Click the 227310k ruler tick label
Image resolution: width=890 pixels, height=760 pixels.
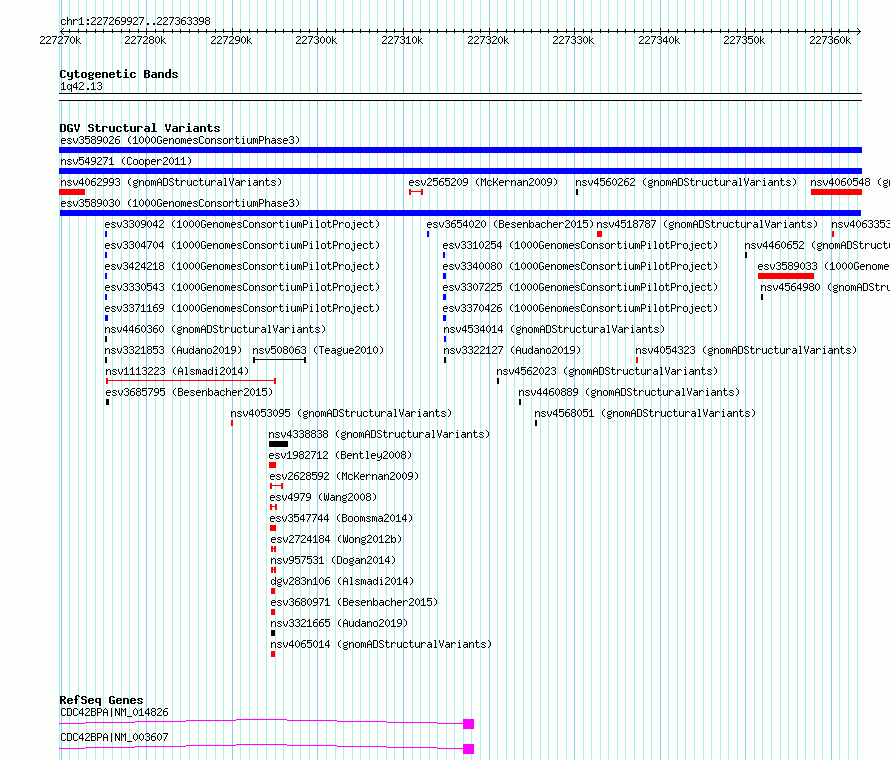click(x=402, y=40)
